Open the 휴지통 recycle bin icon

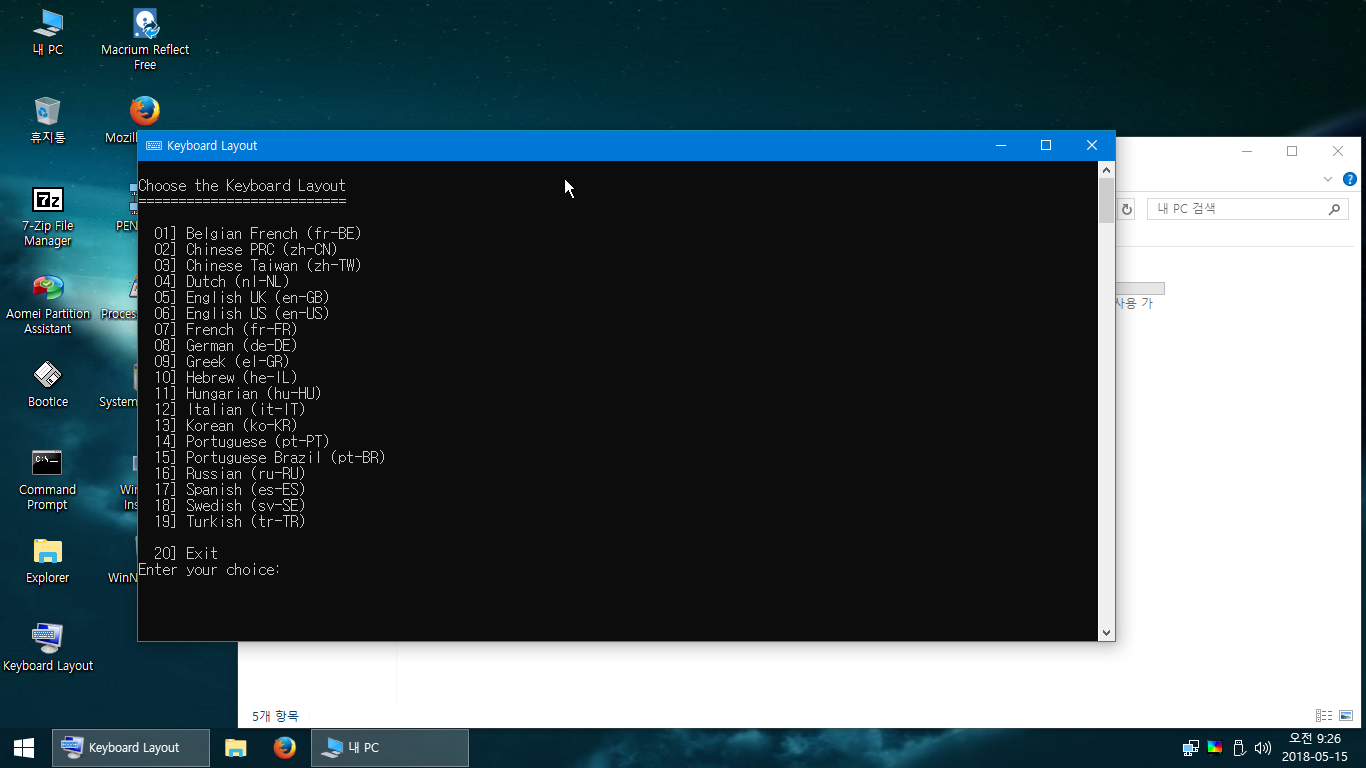[47, 120]
